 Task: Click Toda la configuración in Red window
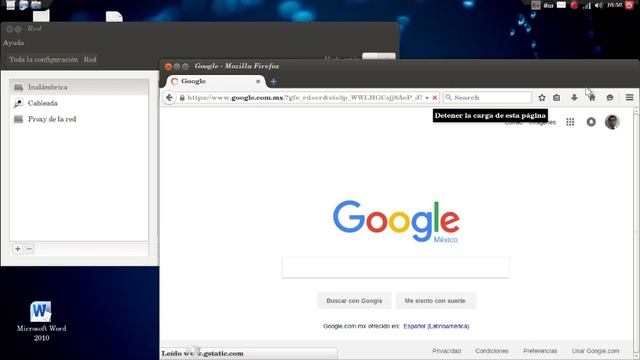[x=43, y=60]
